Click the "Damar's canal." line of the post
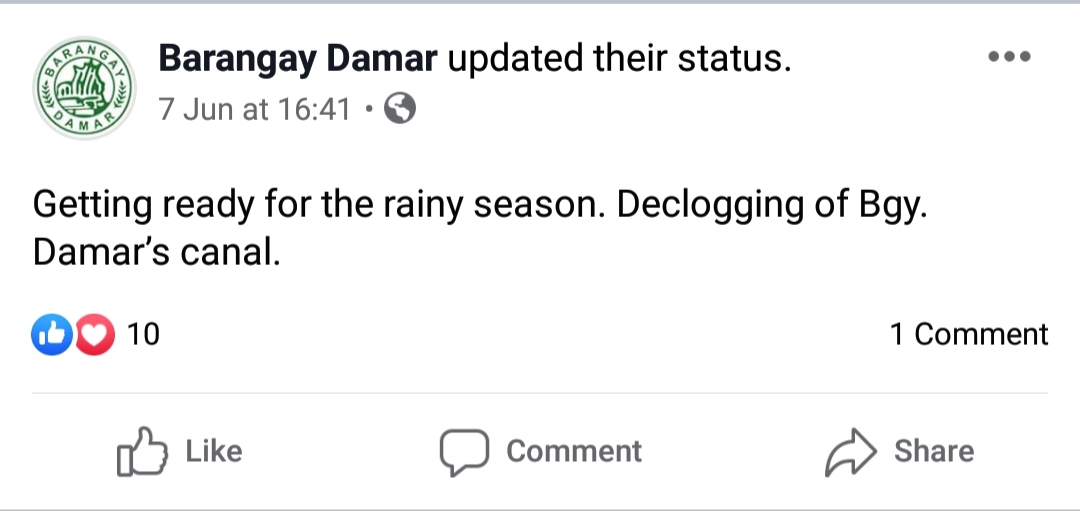Viewport: 1080px width, 511px height. click(155, 253)
